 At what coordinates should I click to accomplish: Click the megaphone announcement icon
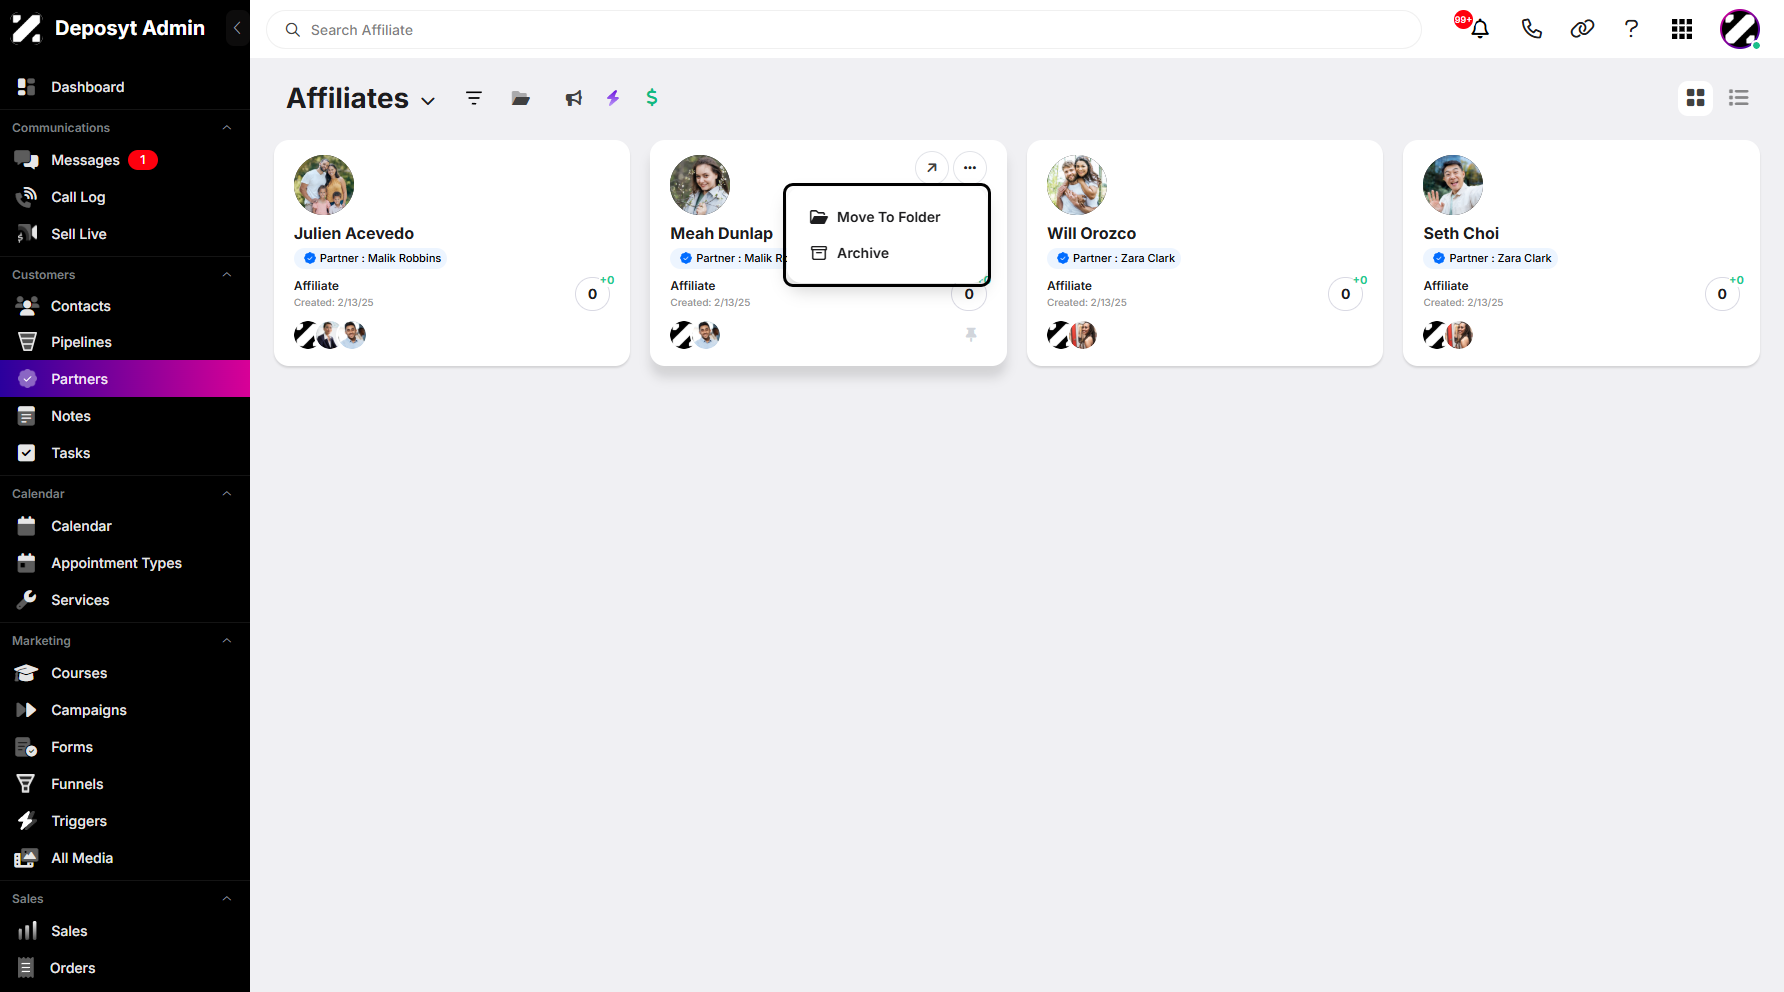click(x=573, y=98)
